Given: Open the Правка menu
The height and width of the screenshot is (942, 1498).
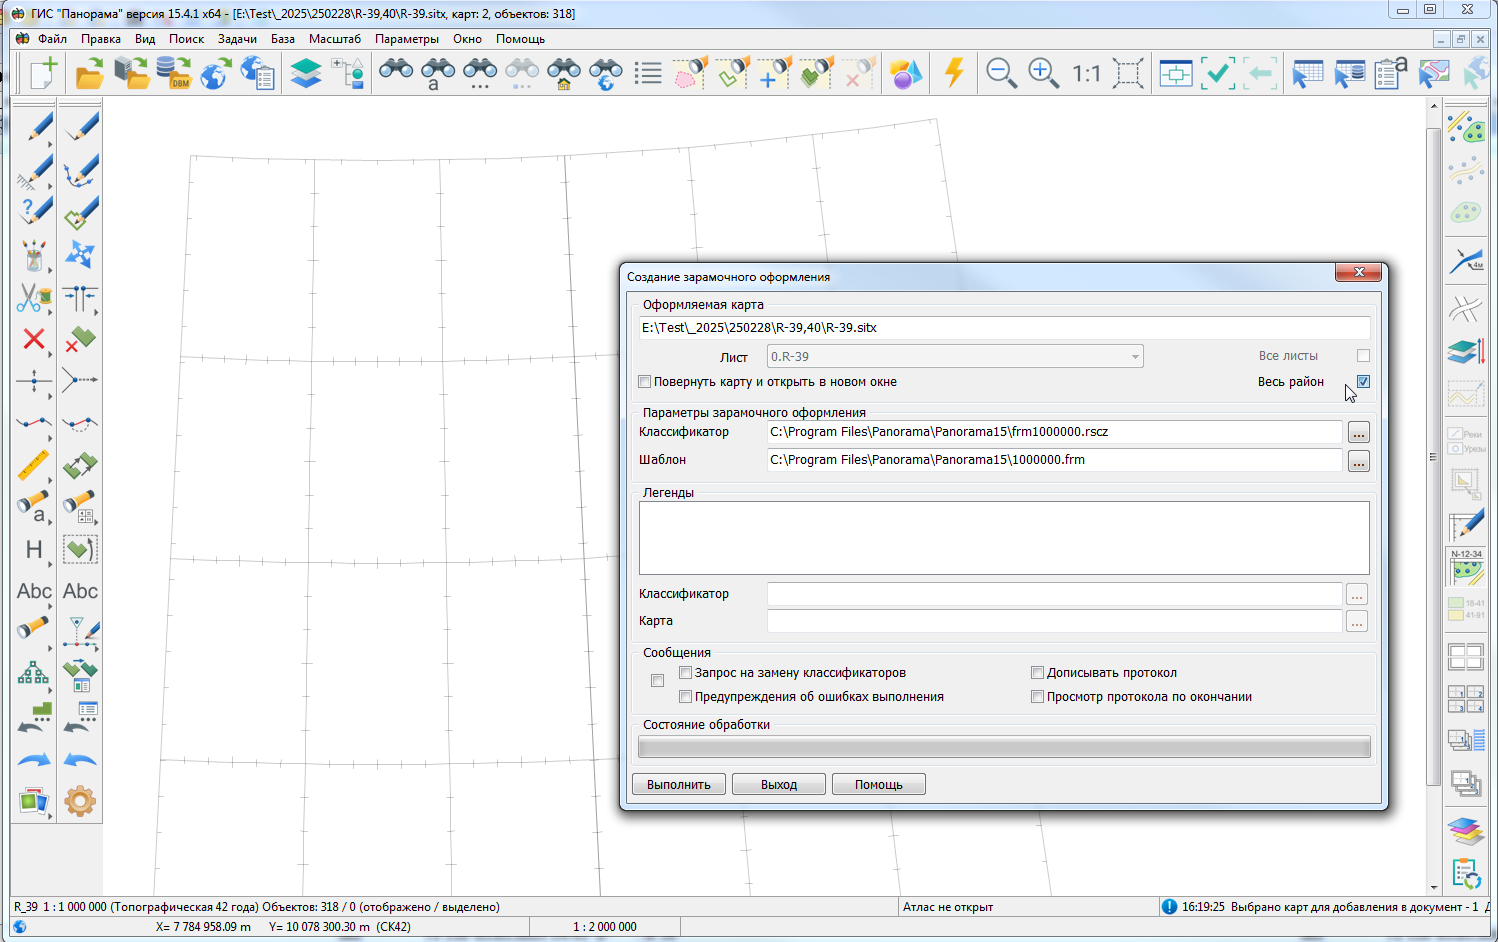Looking at the screenshot, I should tap(101, 39).
